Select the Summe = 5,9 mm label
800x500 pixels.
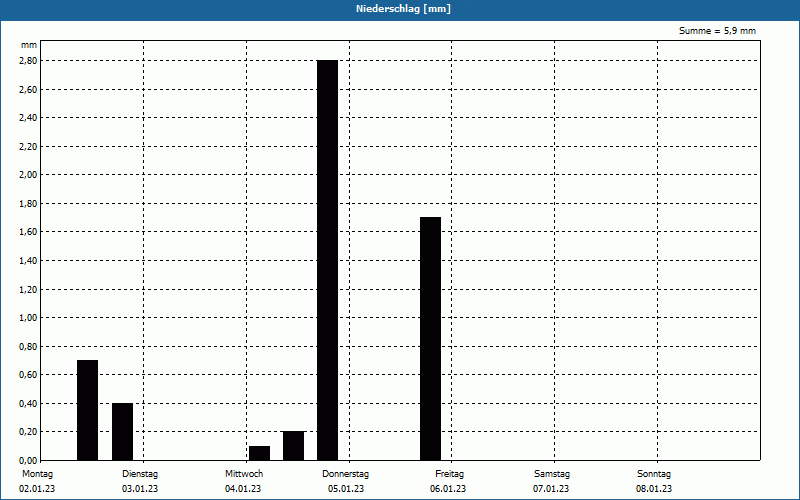717,31
